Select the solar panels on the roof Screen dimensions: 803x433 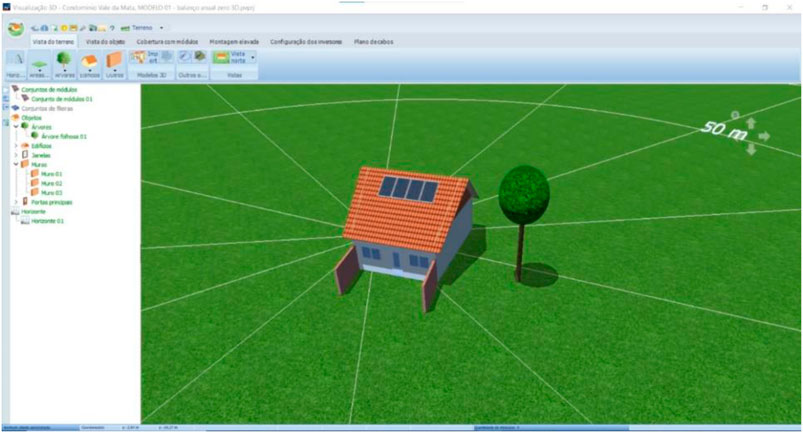[x=408, y=189]
